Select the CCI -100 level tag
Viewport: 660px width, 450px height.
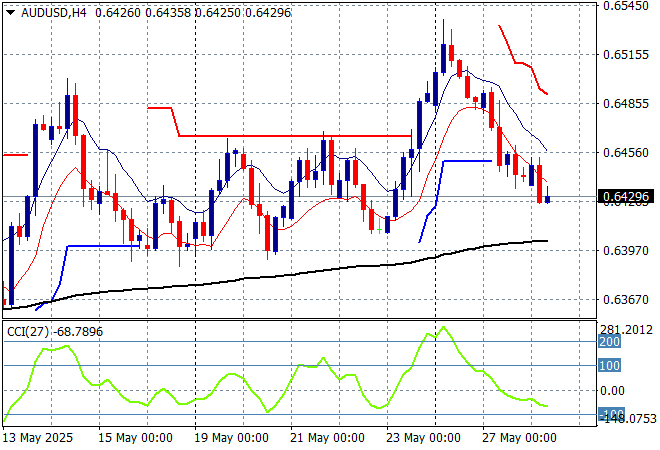click(x=610, y=415)
